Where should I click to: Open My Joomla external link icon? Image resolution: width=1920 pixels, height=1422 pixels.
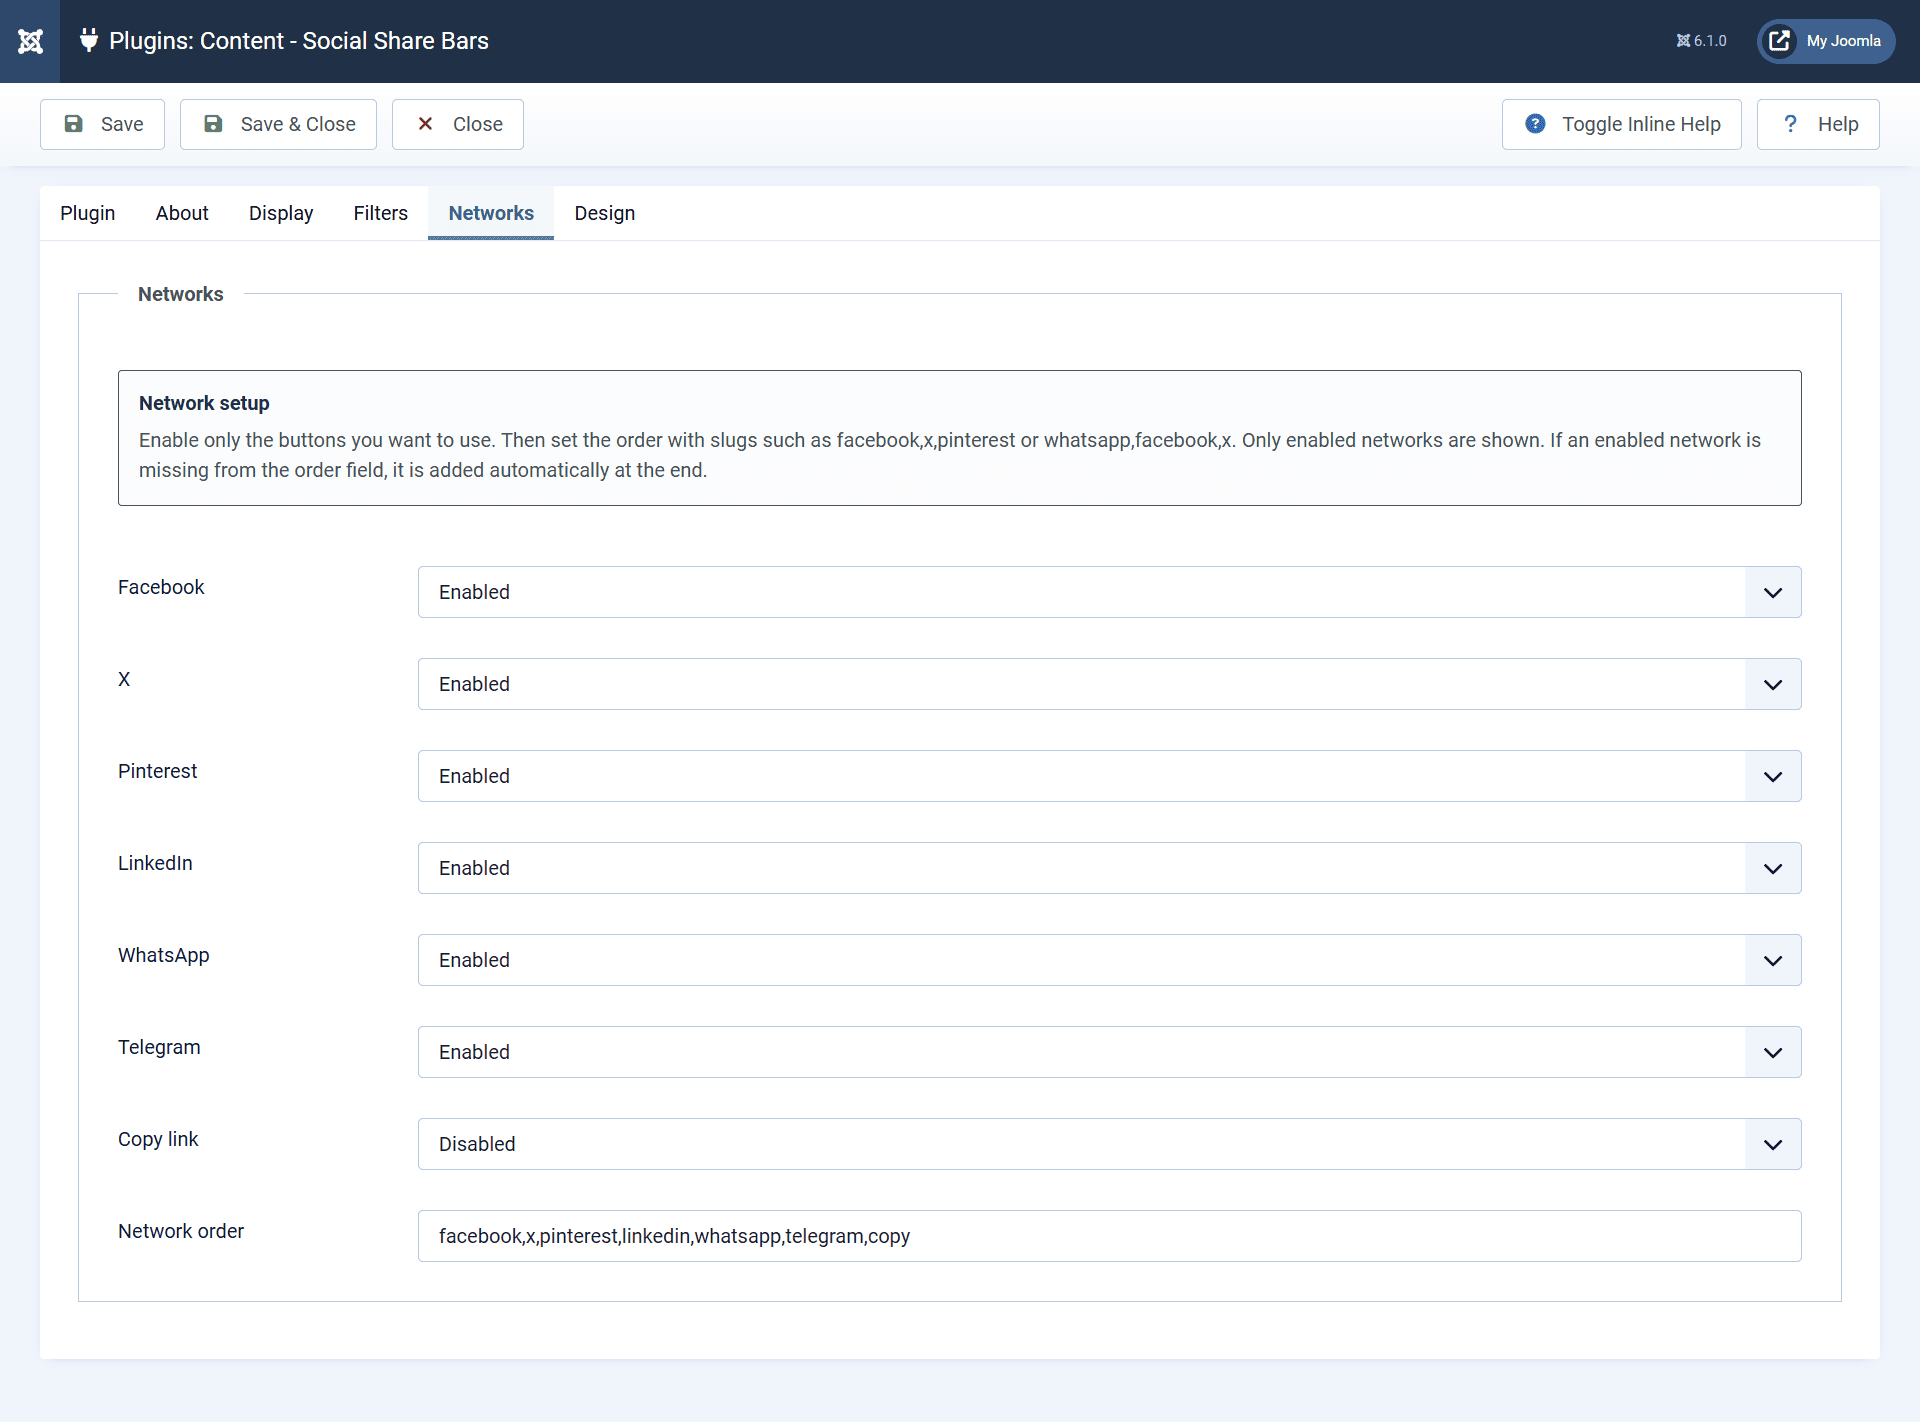(1779, 41)
